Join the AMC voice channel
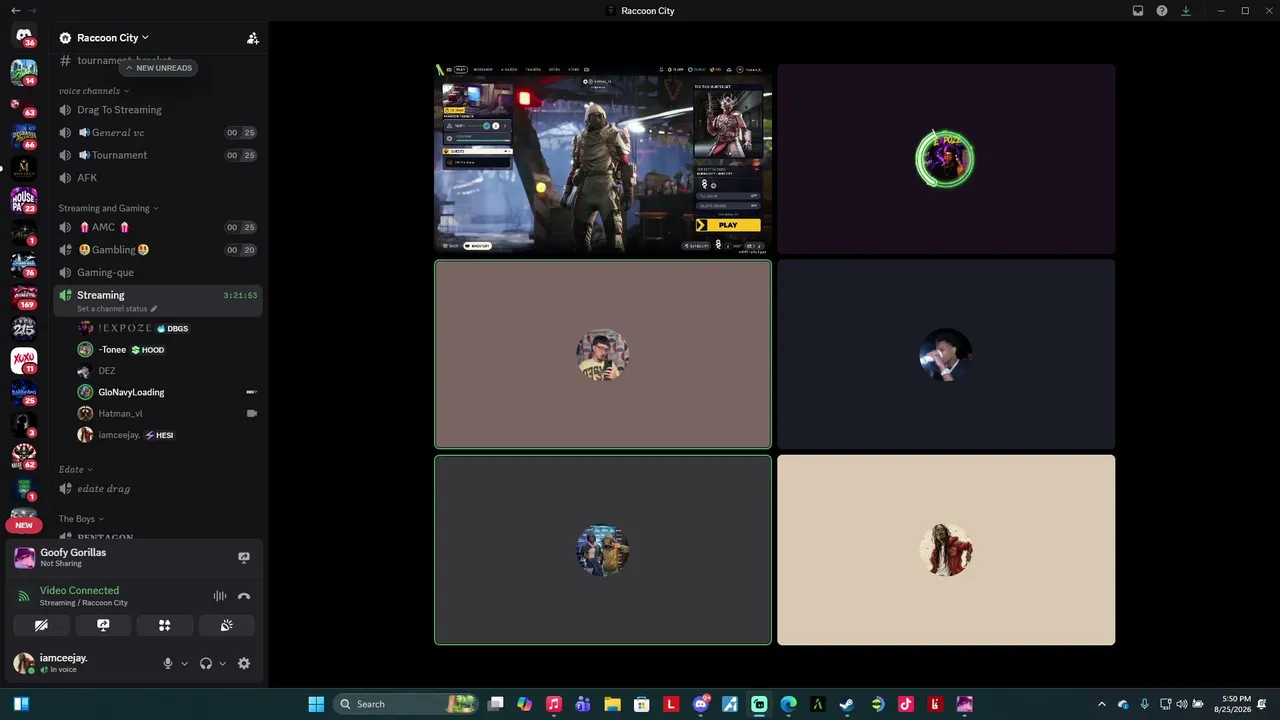1280x720 pixels. (158, 227)
